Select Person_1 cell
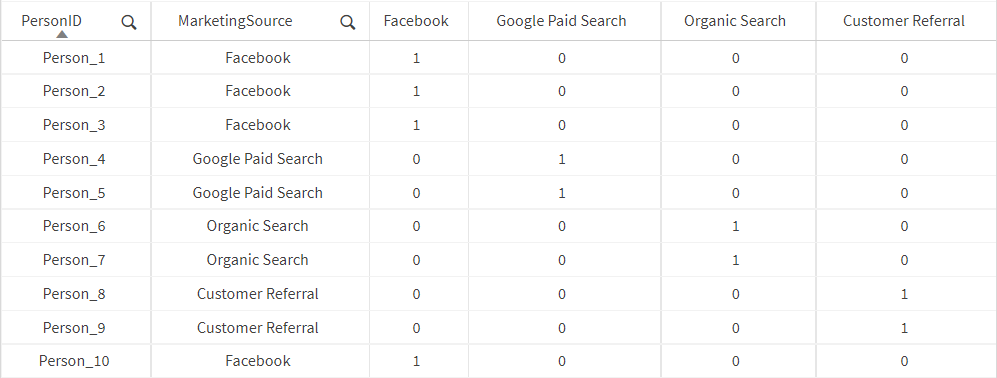997x378 pixels. 74,58
